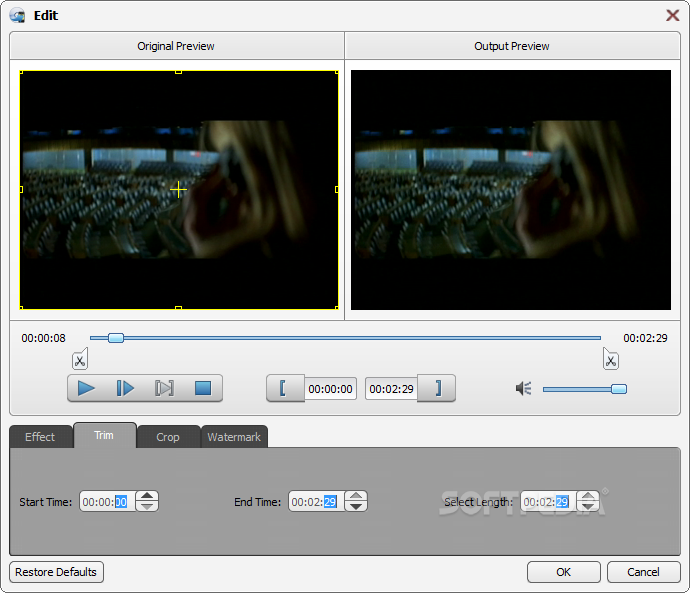
Task: Click the Play button
Action: click(86, 388)
